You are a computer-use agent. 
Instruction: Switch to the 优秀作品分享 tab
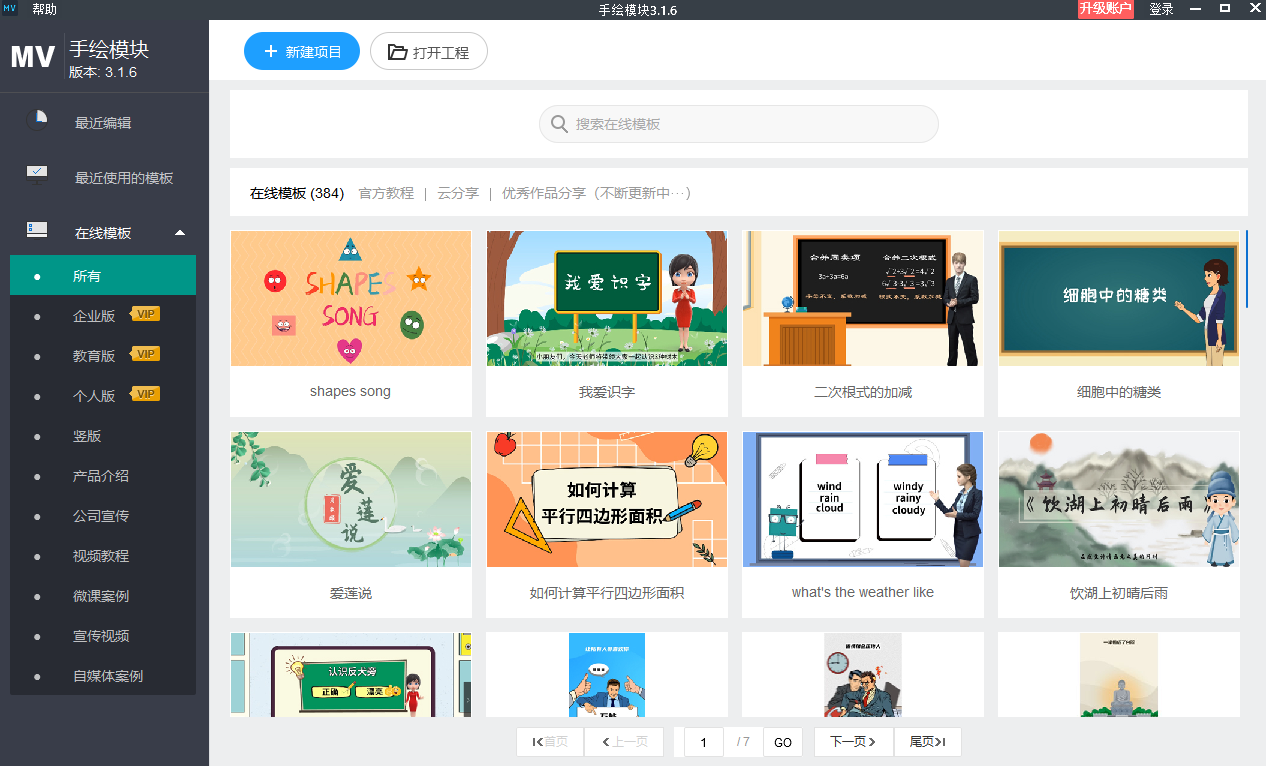coord(596,193)
